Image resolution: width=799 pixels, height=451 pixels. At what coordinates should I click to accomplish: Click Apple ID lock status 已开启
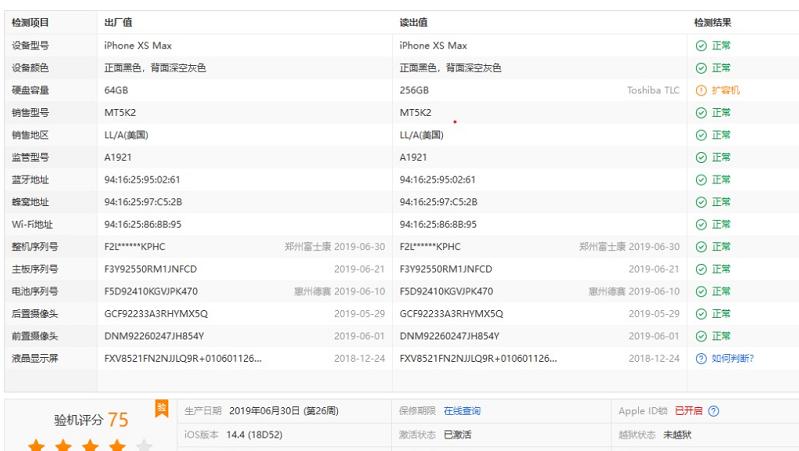click(x=688, y=411)
